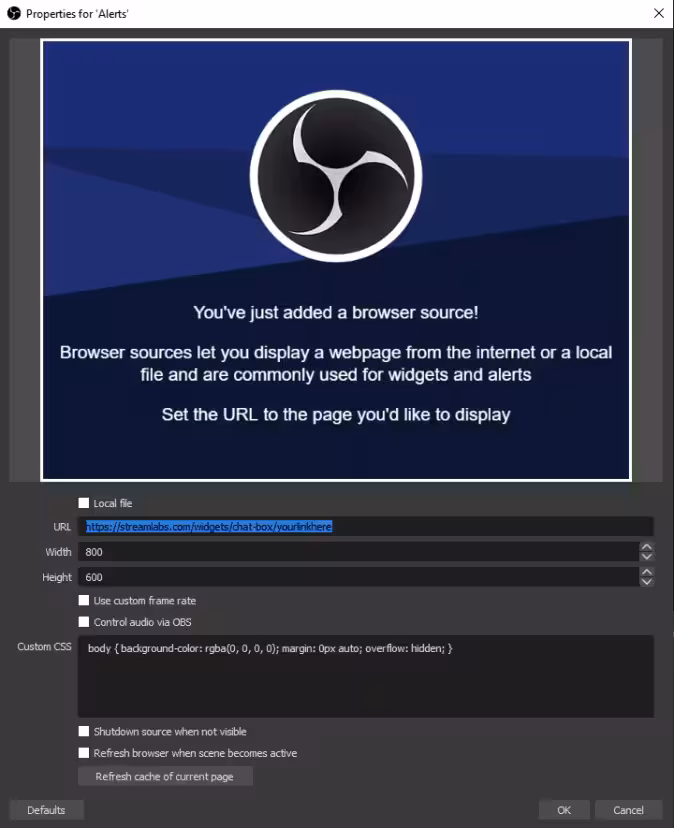Check Shutdown source when not visible
Screen dimensions: 674x828
83,731
